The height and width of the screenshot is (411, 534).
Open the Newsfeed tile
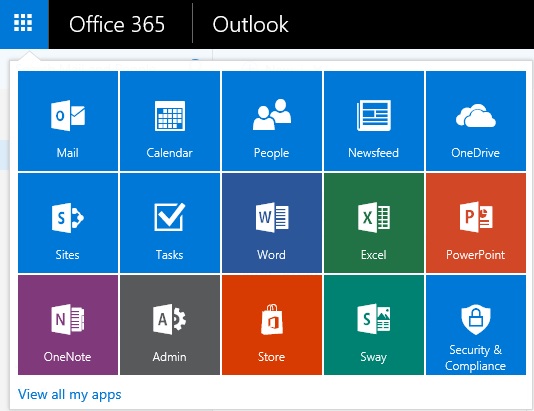[x=374, y=121]
